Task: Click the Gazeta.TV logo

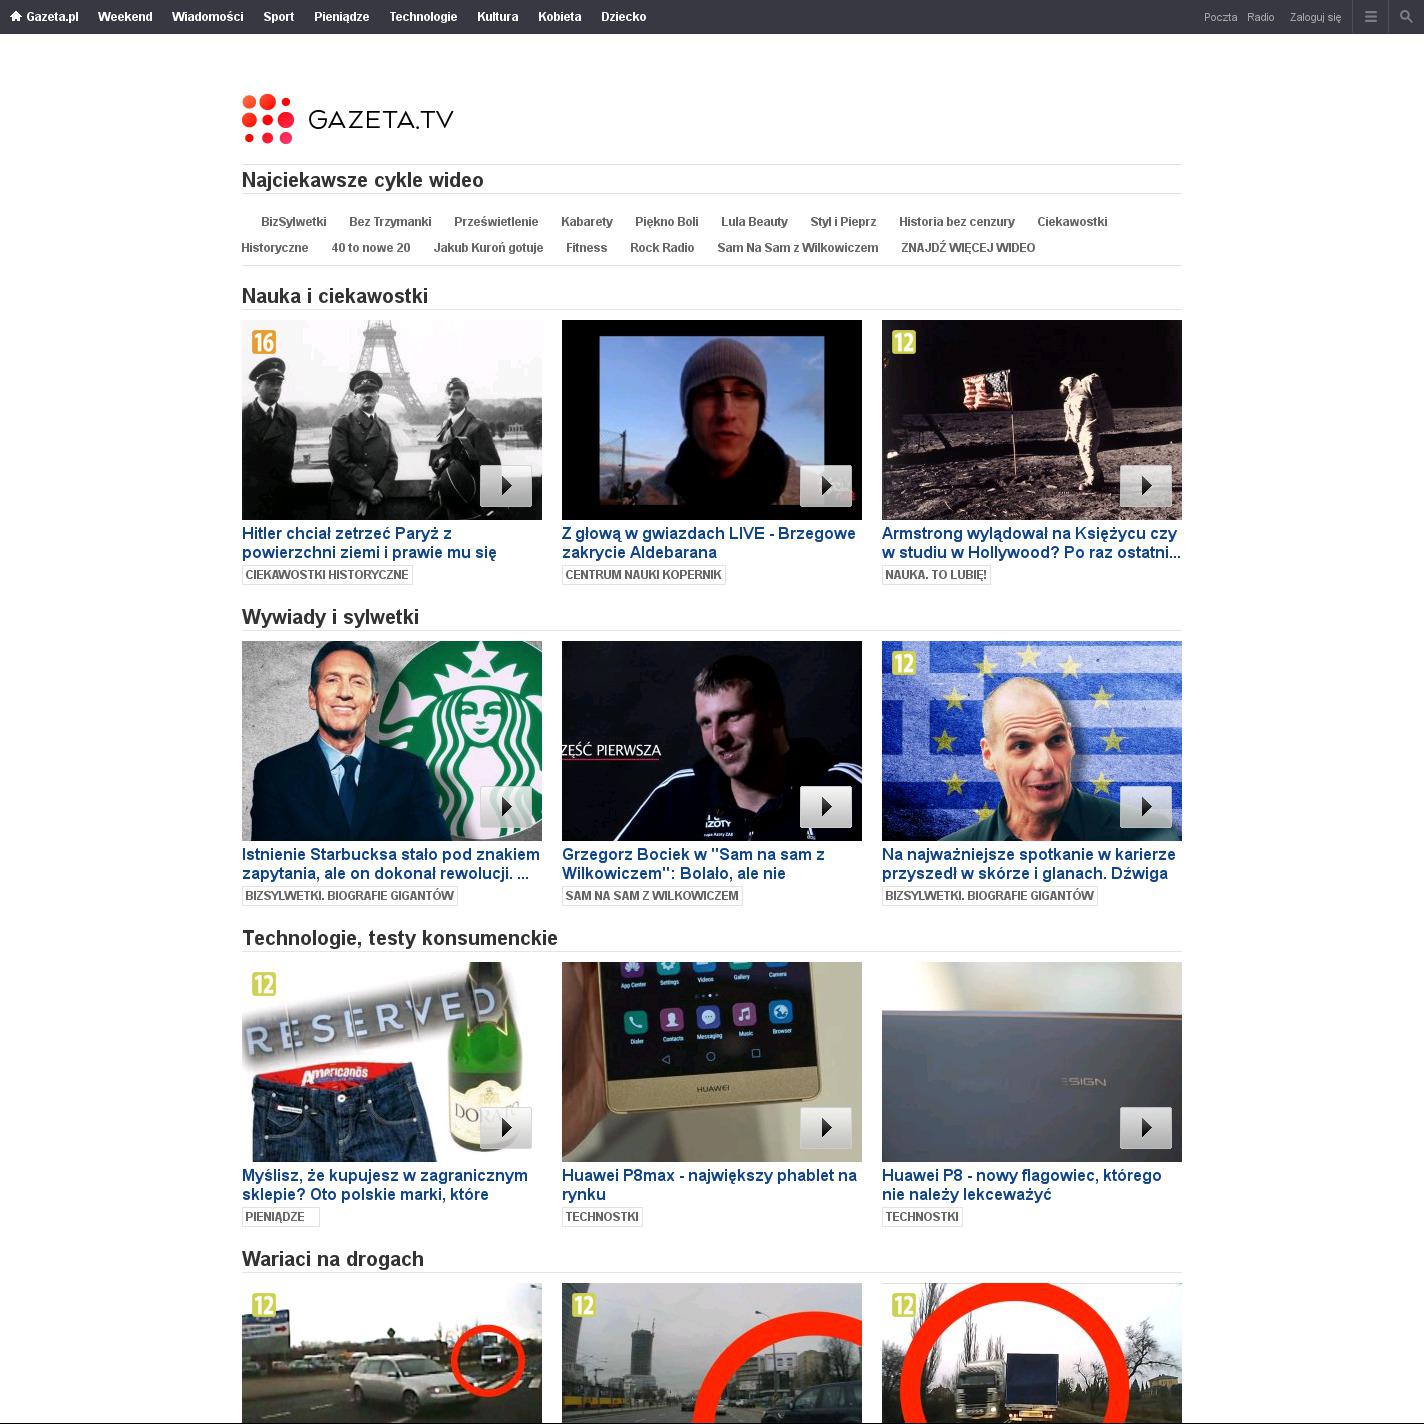Action: point(348,119)
